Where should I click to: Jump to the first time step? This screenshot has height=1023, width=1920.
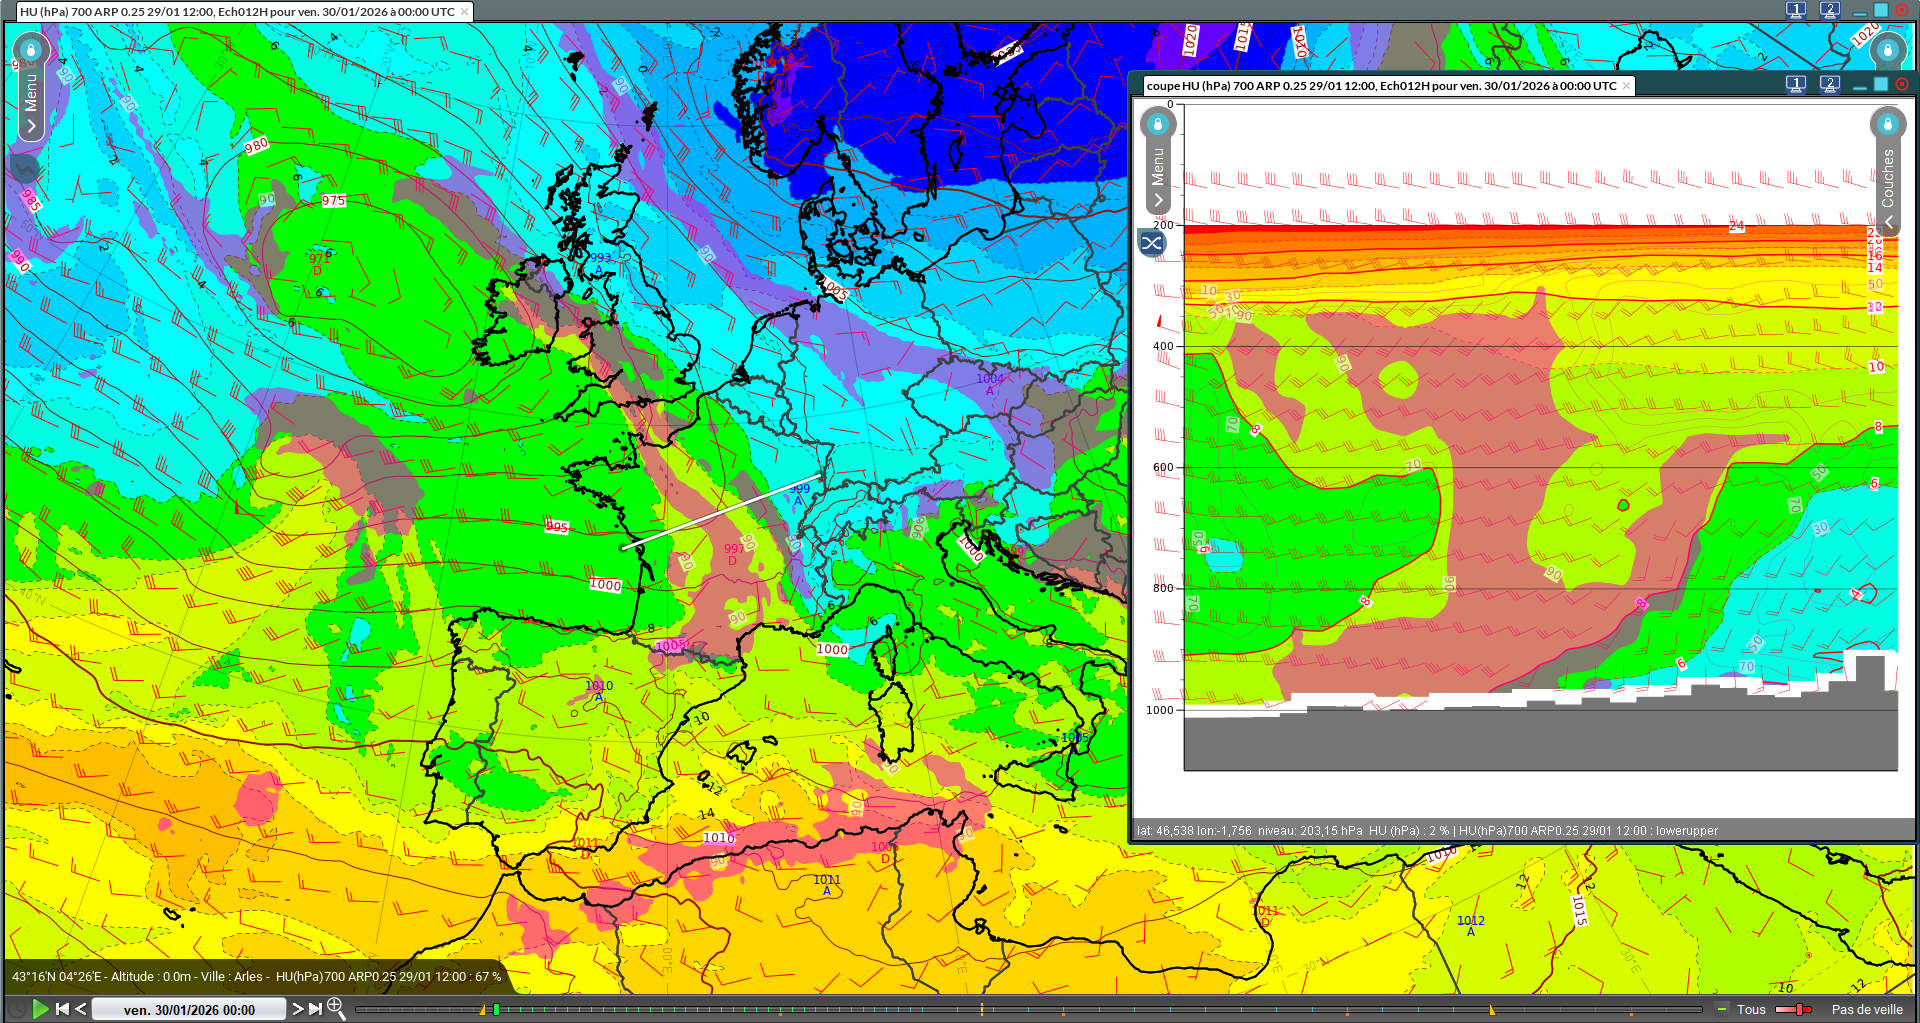[62, 1009]
